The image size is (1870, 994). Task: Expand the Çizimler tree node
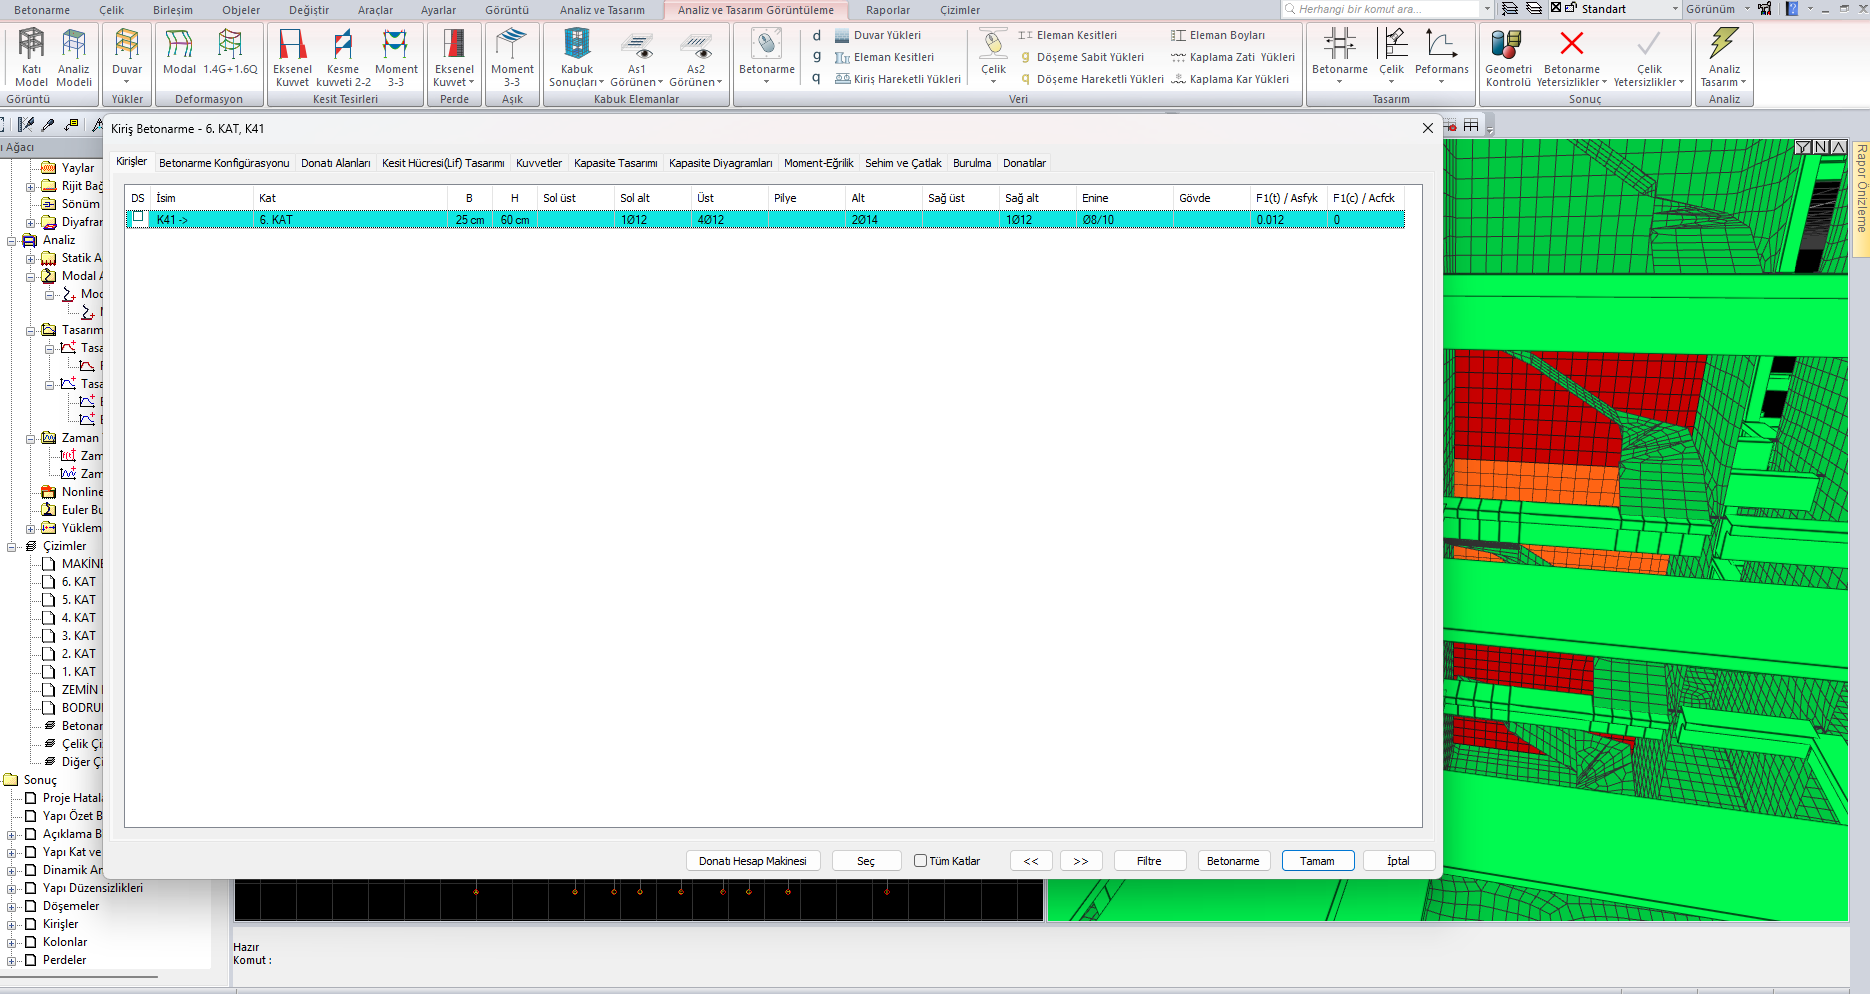(12, 547)
